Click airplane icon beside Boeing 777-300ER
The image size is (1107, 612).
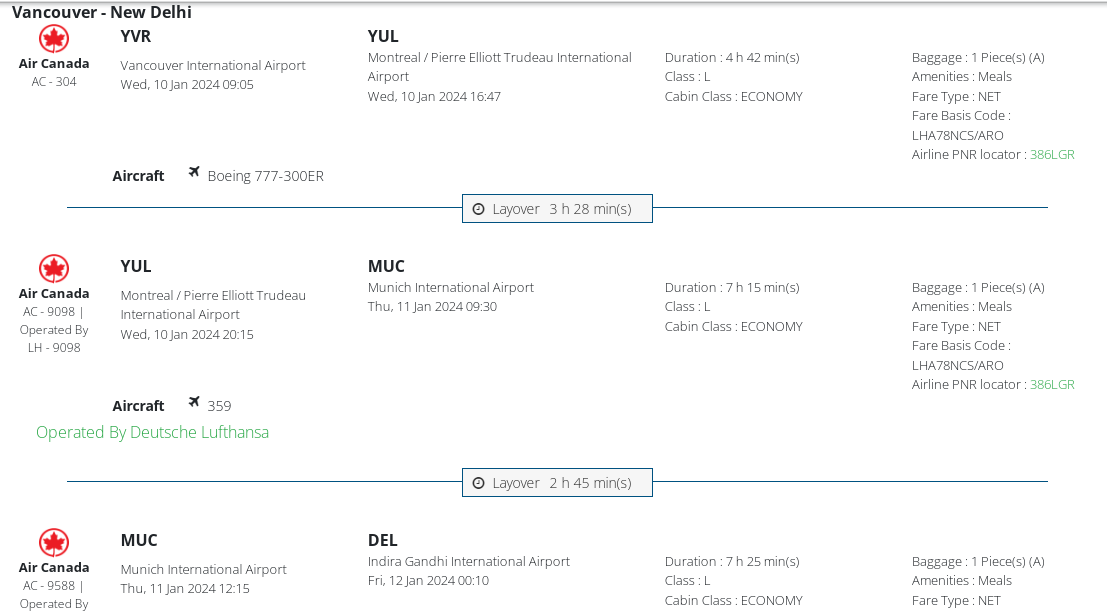pos(194,173)
